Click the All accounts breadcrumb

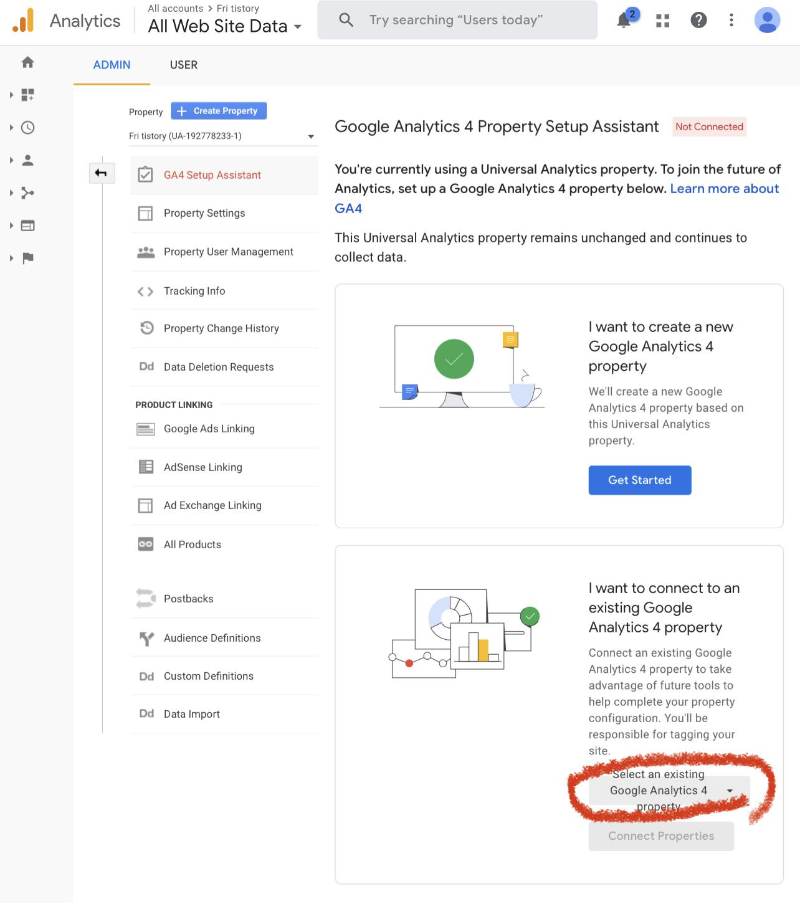click(x=176, y=9)
